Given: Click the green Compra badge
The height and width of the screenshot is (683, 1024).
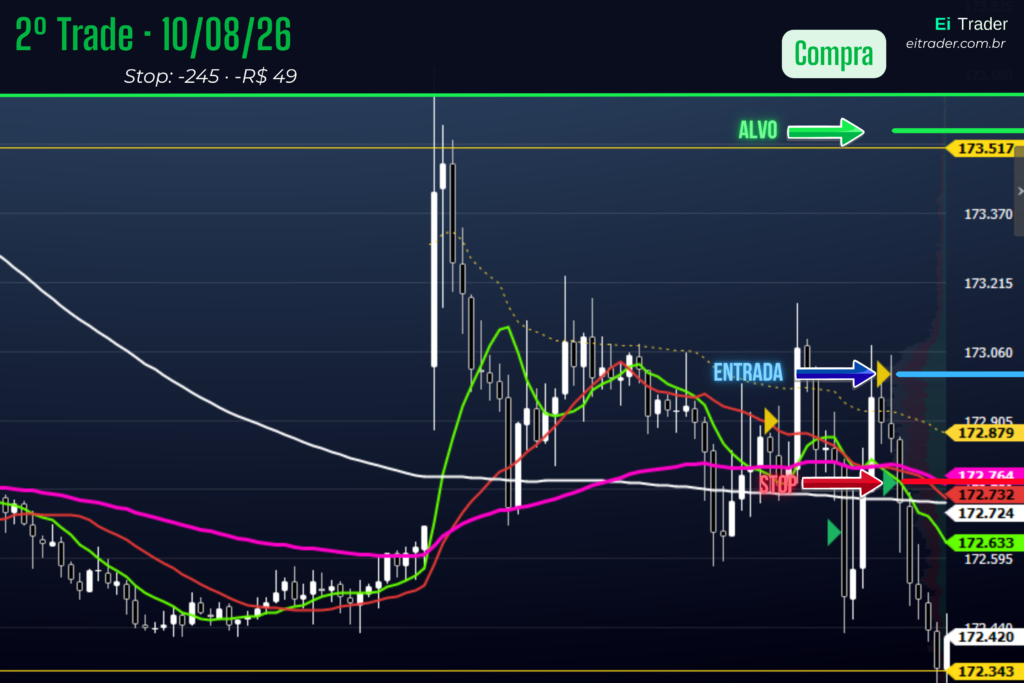Looking at the screenshot, I should [833, 54].
